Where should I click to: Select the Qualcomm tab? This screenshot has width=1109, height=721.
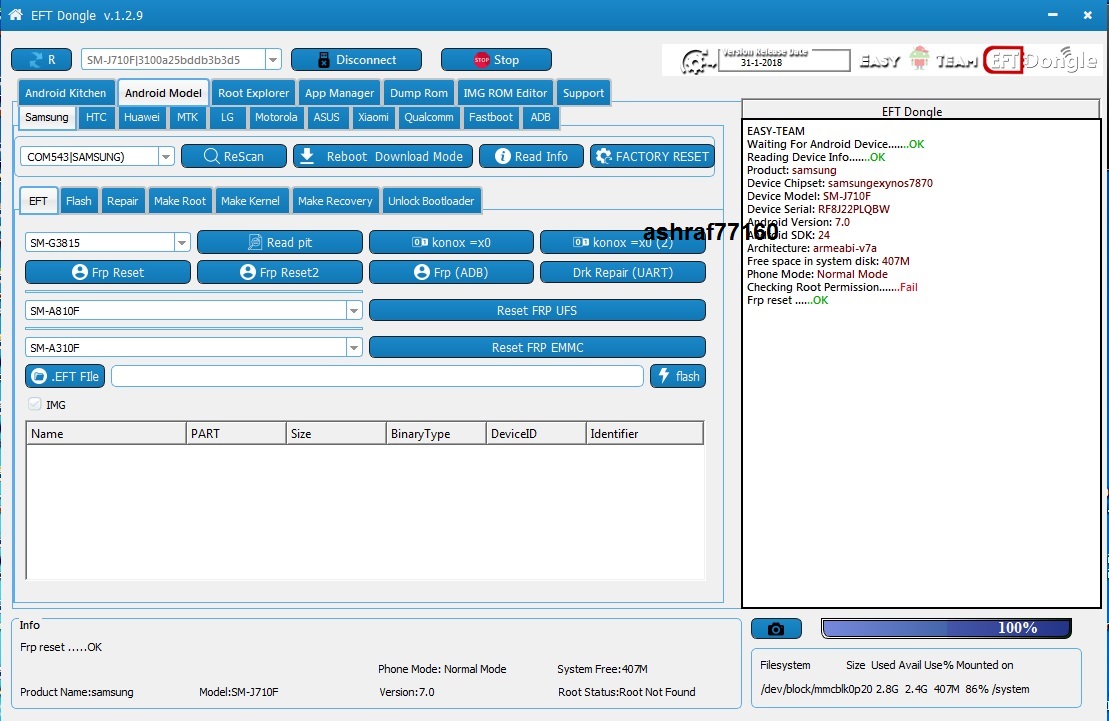429,117
